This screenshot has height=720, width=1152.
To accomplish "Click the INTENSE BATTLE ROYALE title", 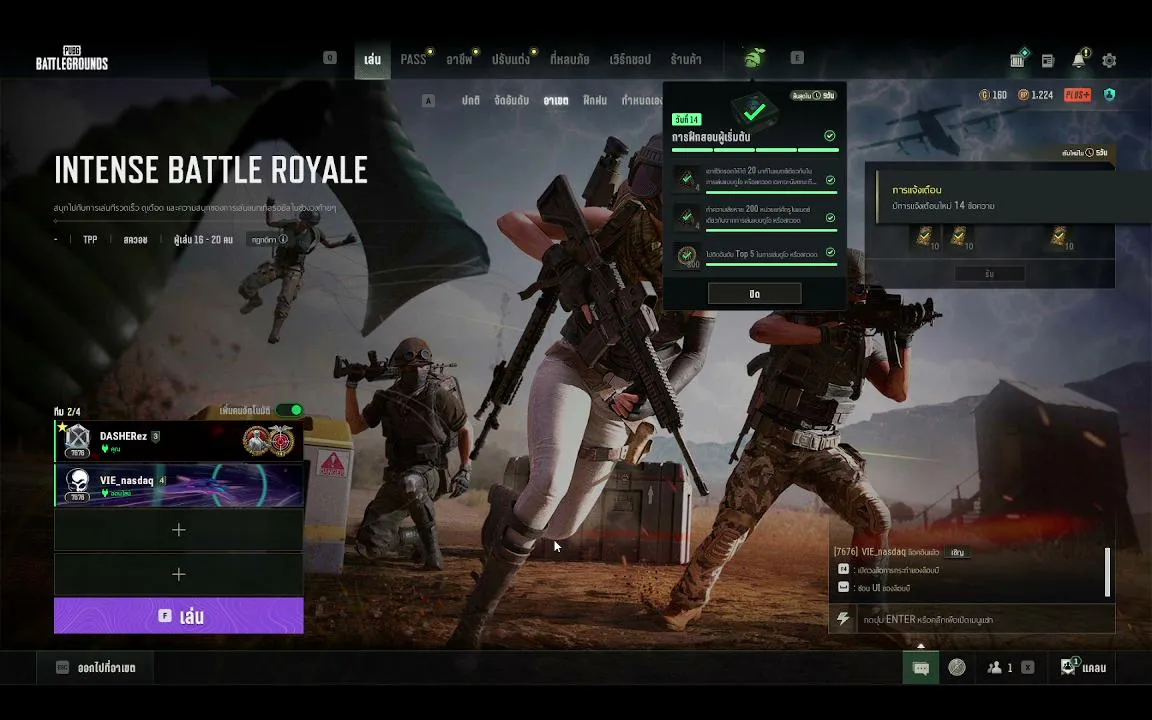I will [x=211, y=170].
